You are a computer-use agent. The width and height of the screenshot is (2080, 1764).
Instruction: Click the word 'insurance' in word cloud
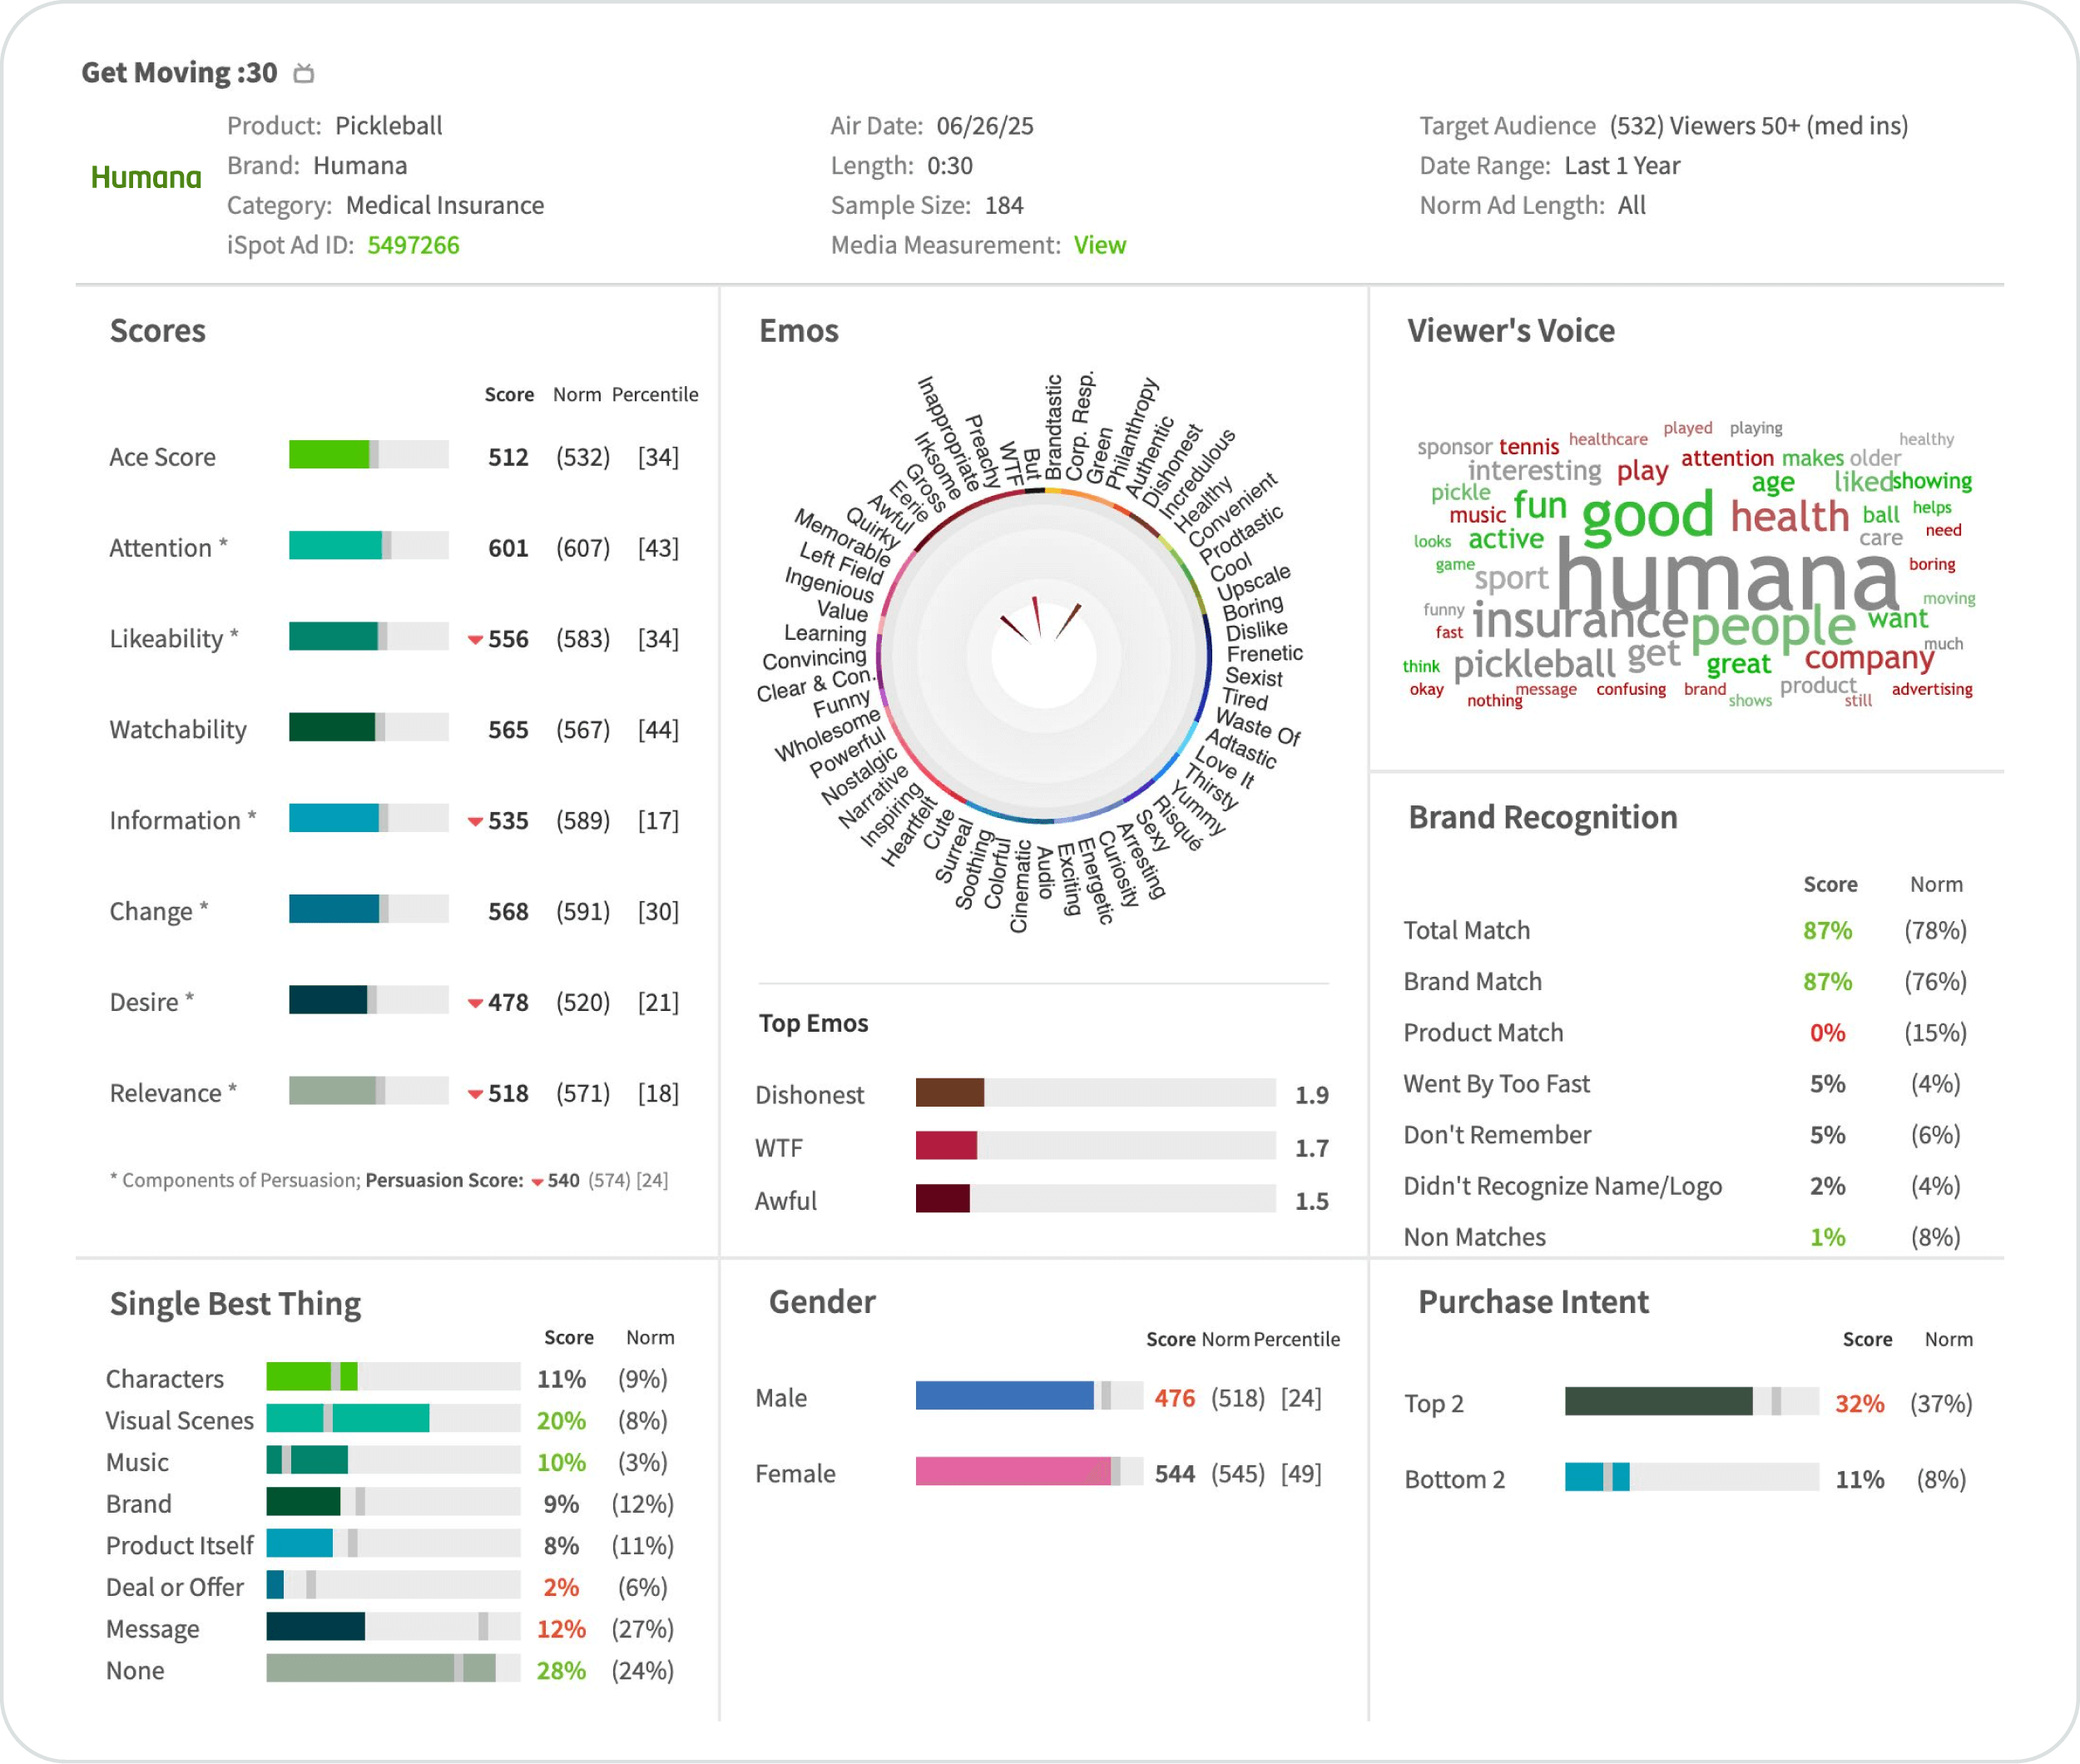[x=1580, y=620]
